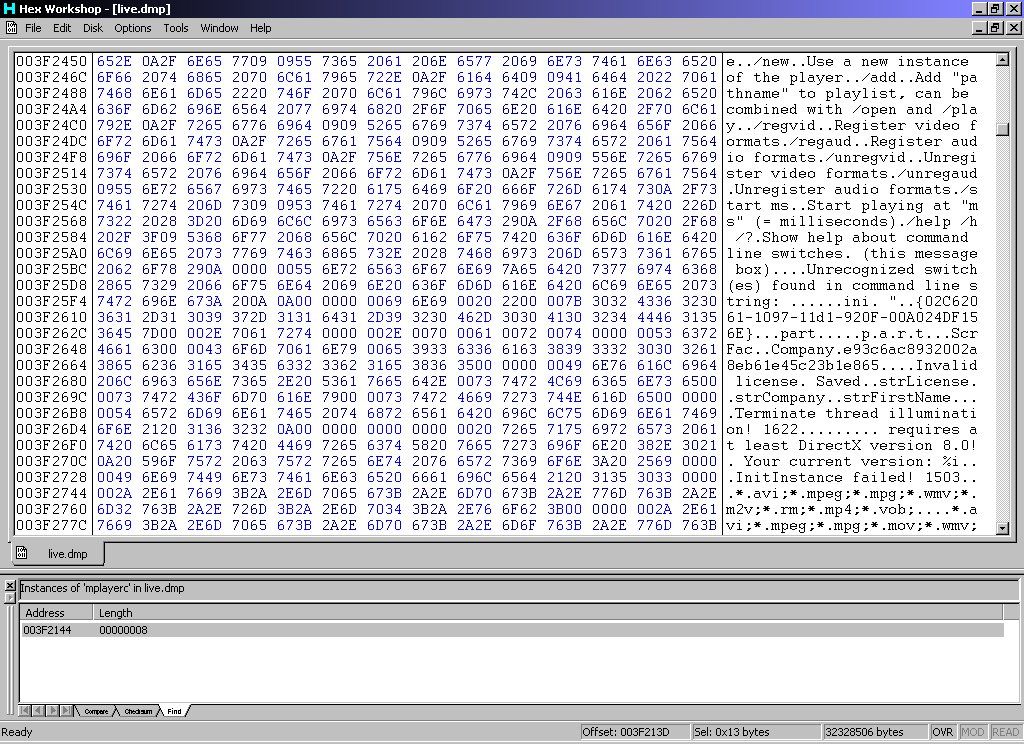
Task: Open the Edit menu
Action: pos(62,28)
